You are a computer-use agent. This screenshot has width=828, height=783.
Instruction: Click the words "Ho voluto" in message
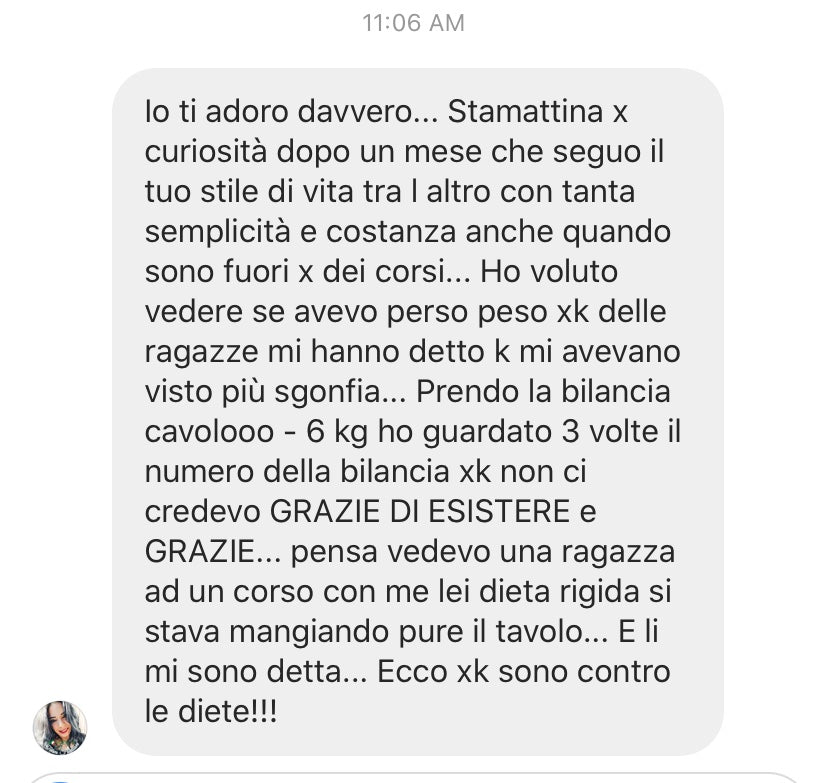coord(549,272)
